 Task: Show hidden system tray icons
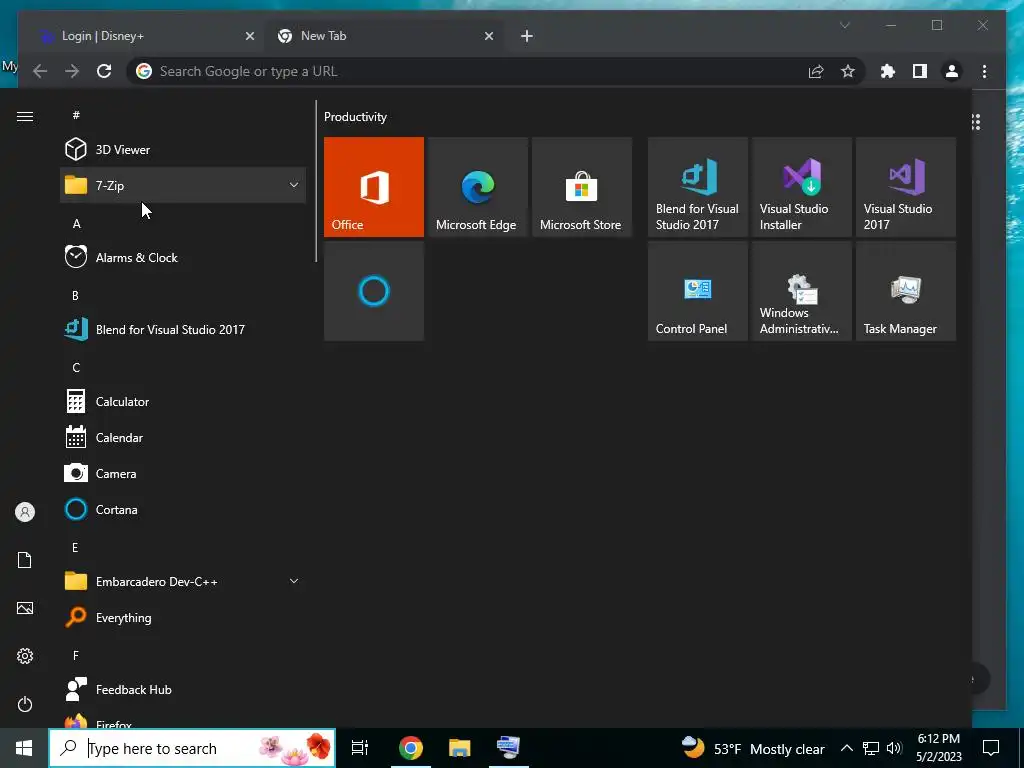point(846,748)
